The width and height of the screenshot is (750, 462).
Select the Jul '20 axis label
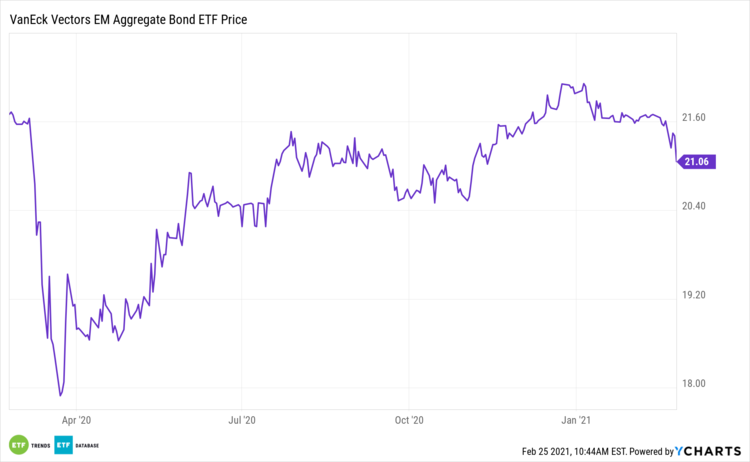(x=243, y=421)
